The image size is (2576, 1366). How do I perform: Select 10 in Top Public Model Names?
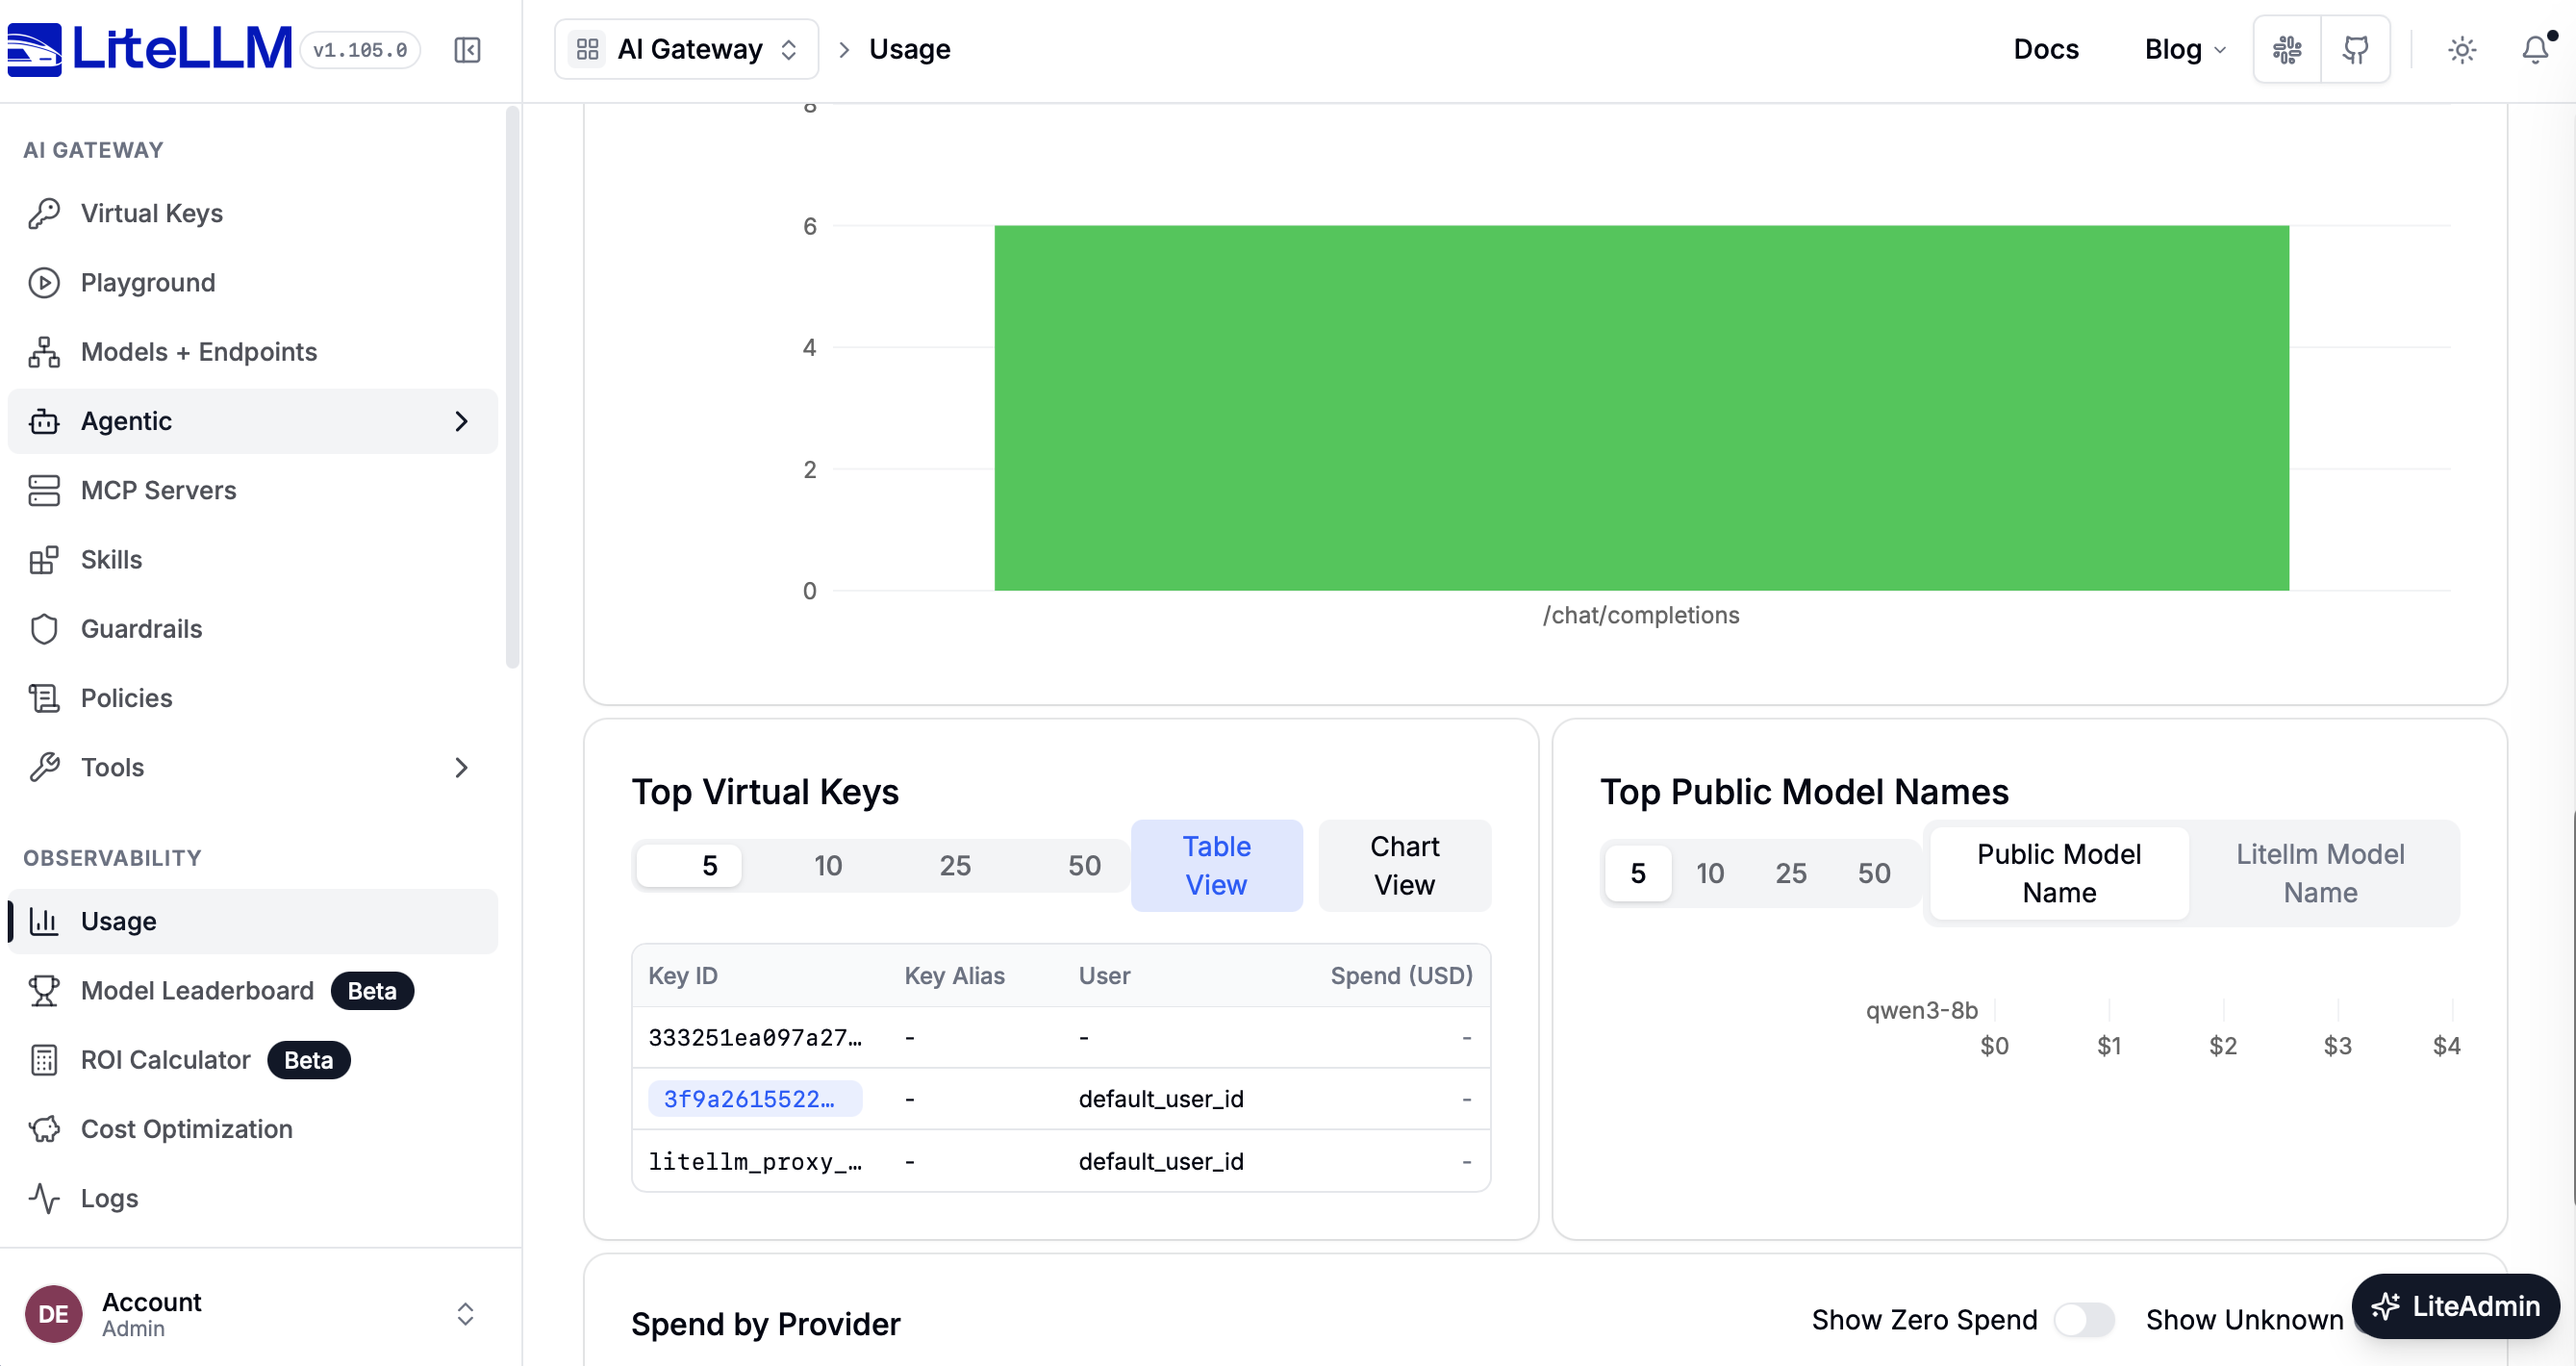pos(1709,873)
